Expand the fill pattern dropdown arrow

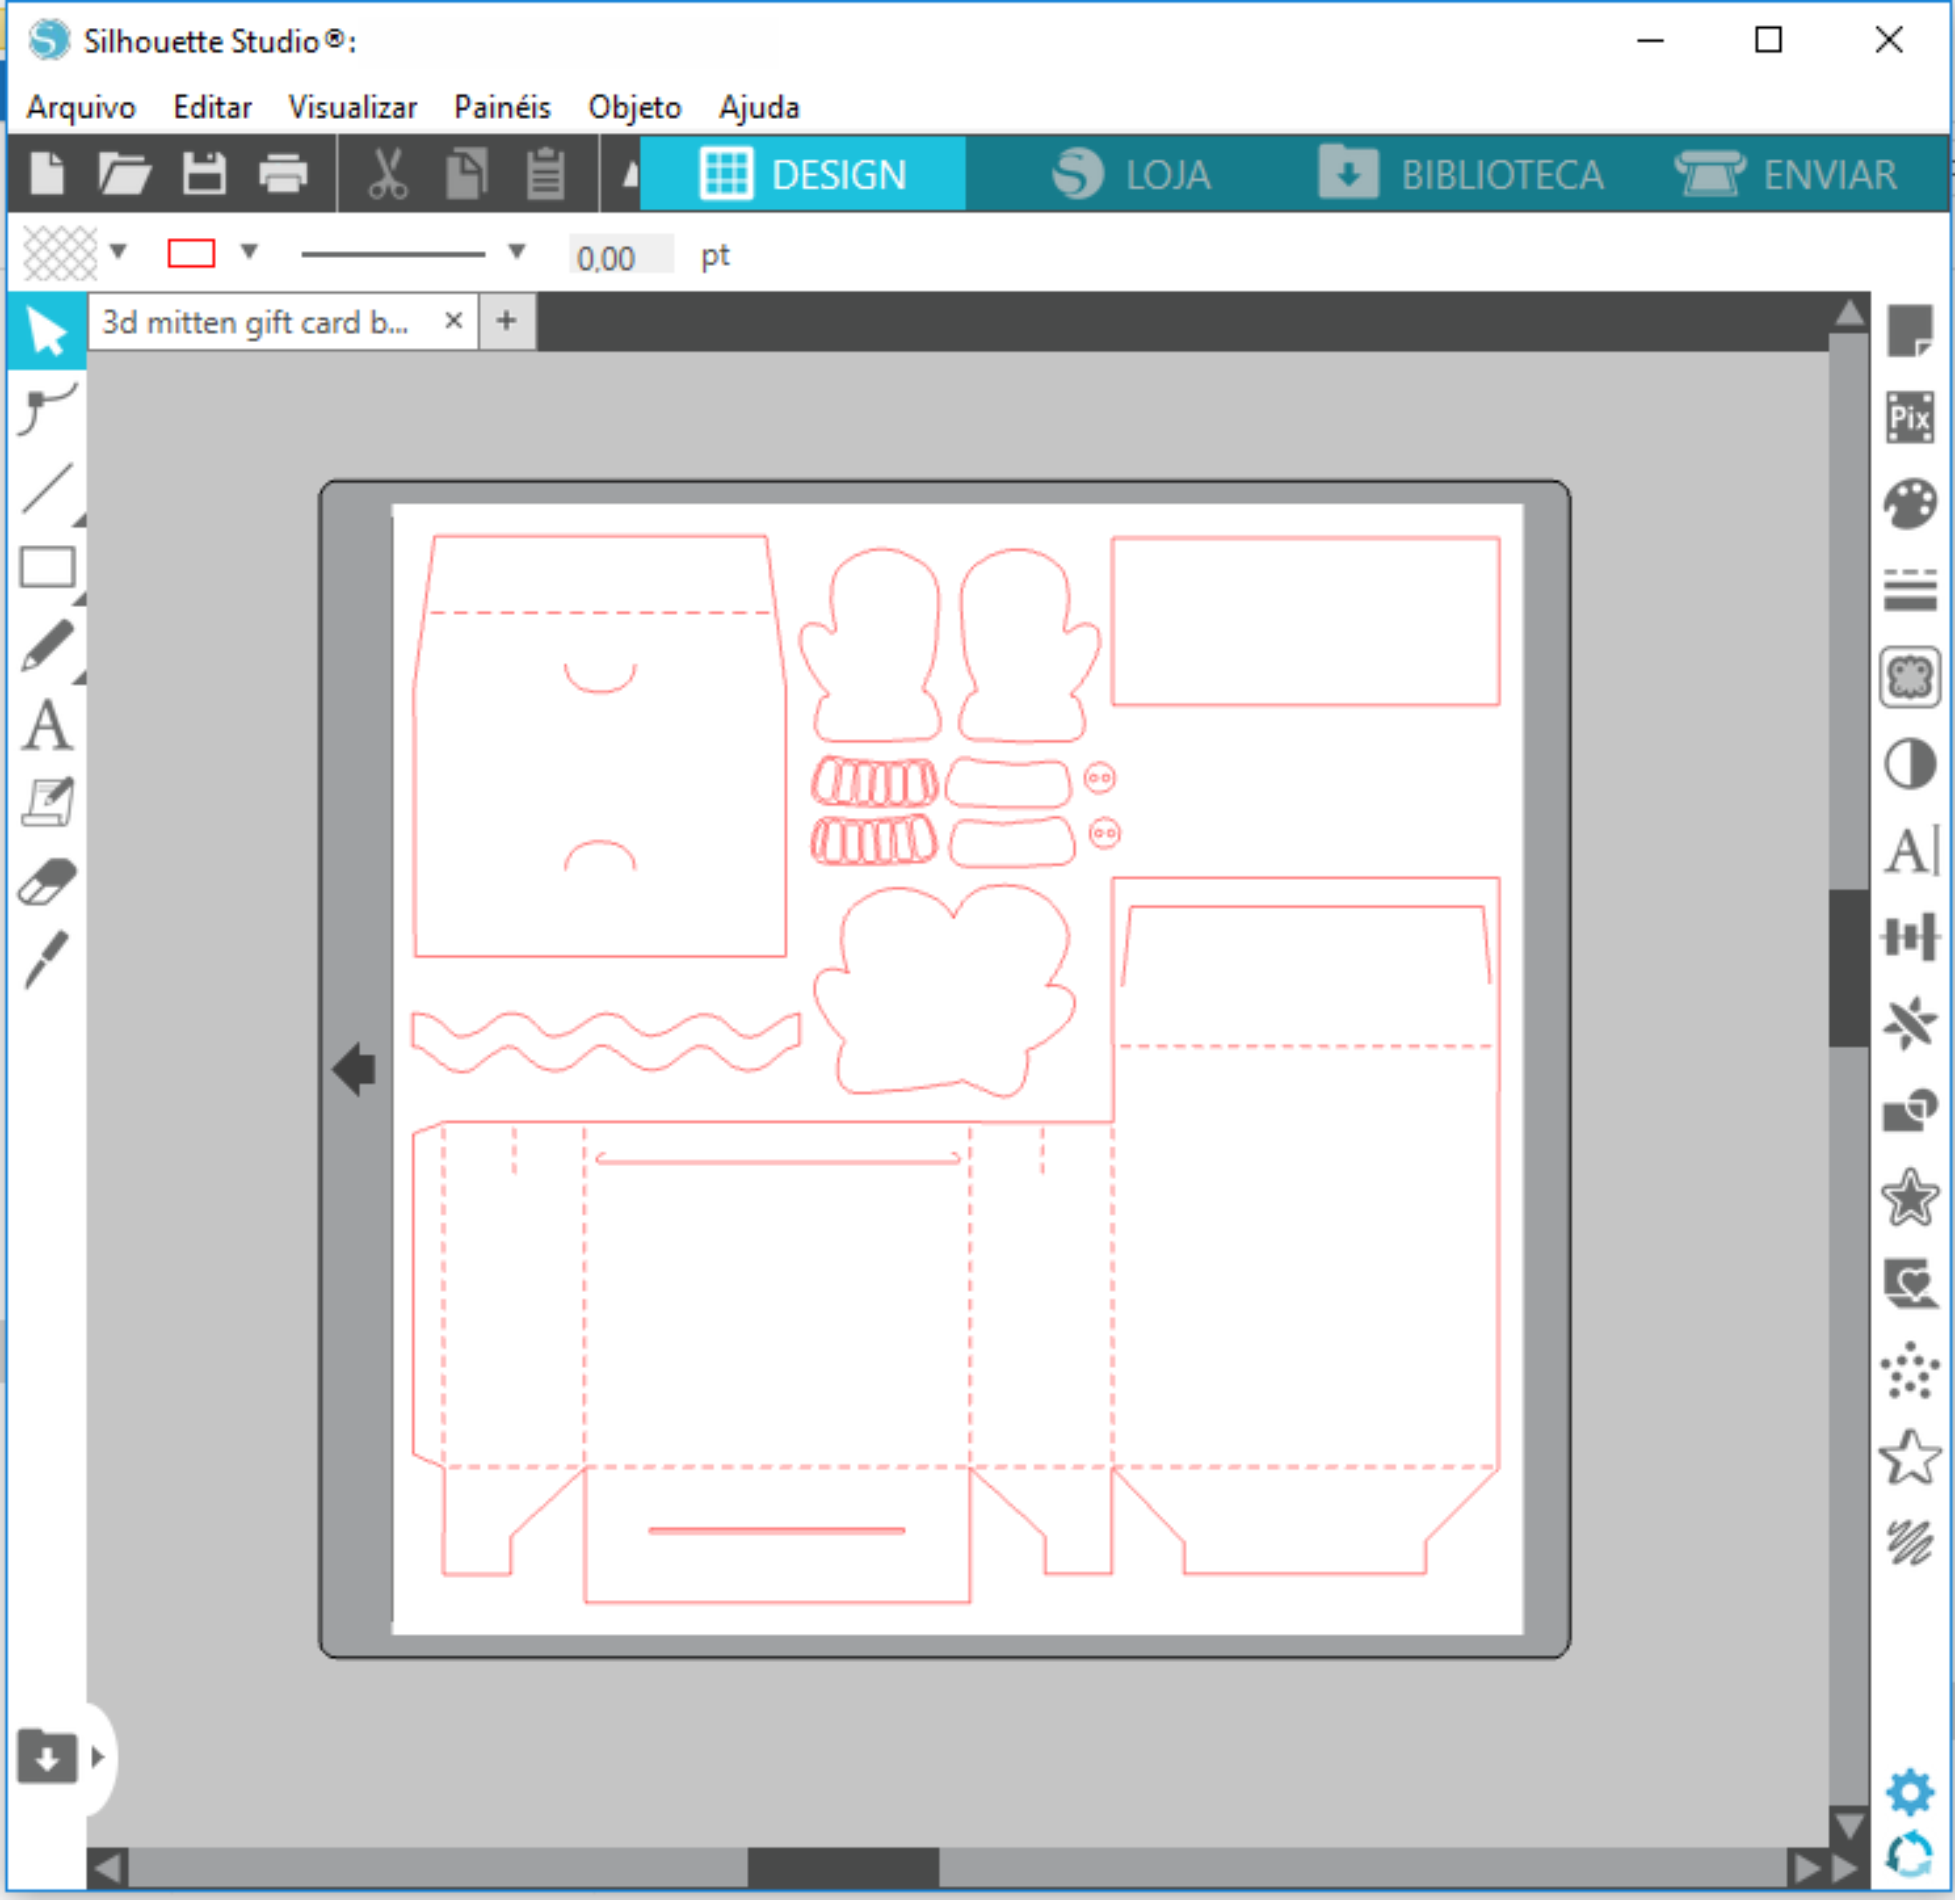[x=119, y=251]
